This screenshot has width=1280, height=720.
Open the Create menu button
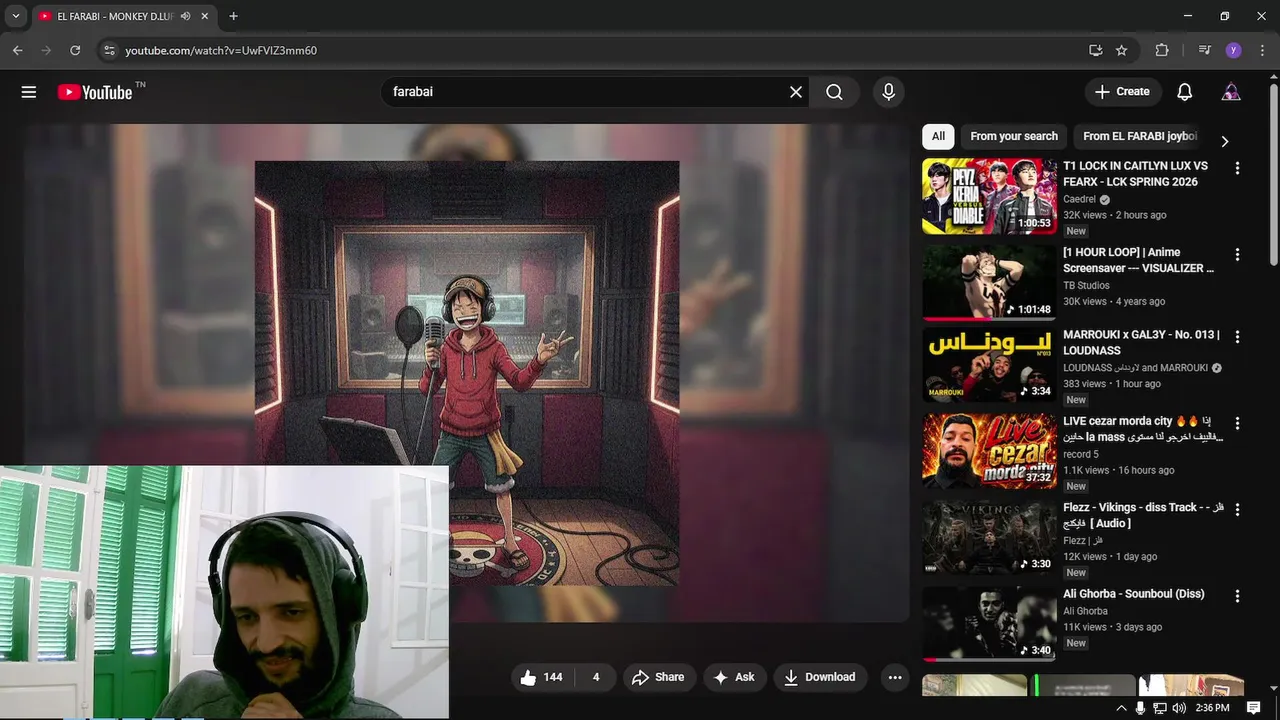tap(1123, 92)
